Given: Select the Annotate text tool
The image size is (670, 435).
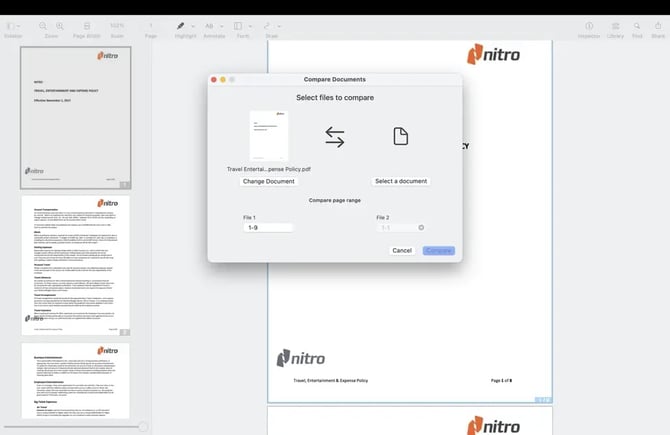Looking at the screenshot, I should pyautogui.click(x=209, y=26).
